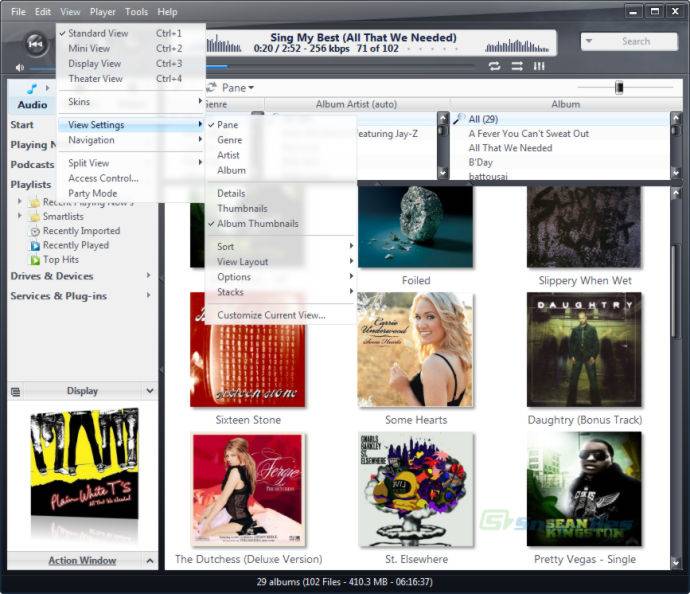This screenshot has width=690, height=594.
Task: Open the File menu
Action: [x=18, y=12]
